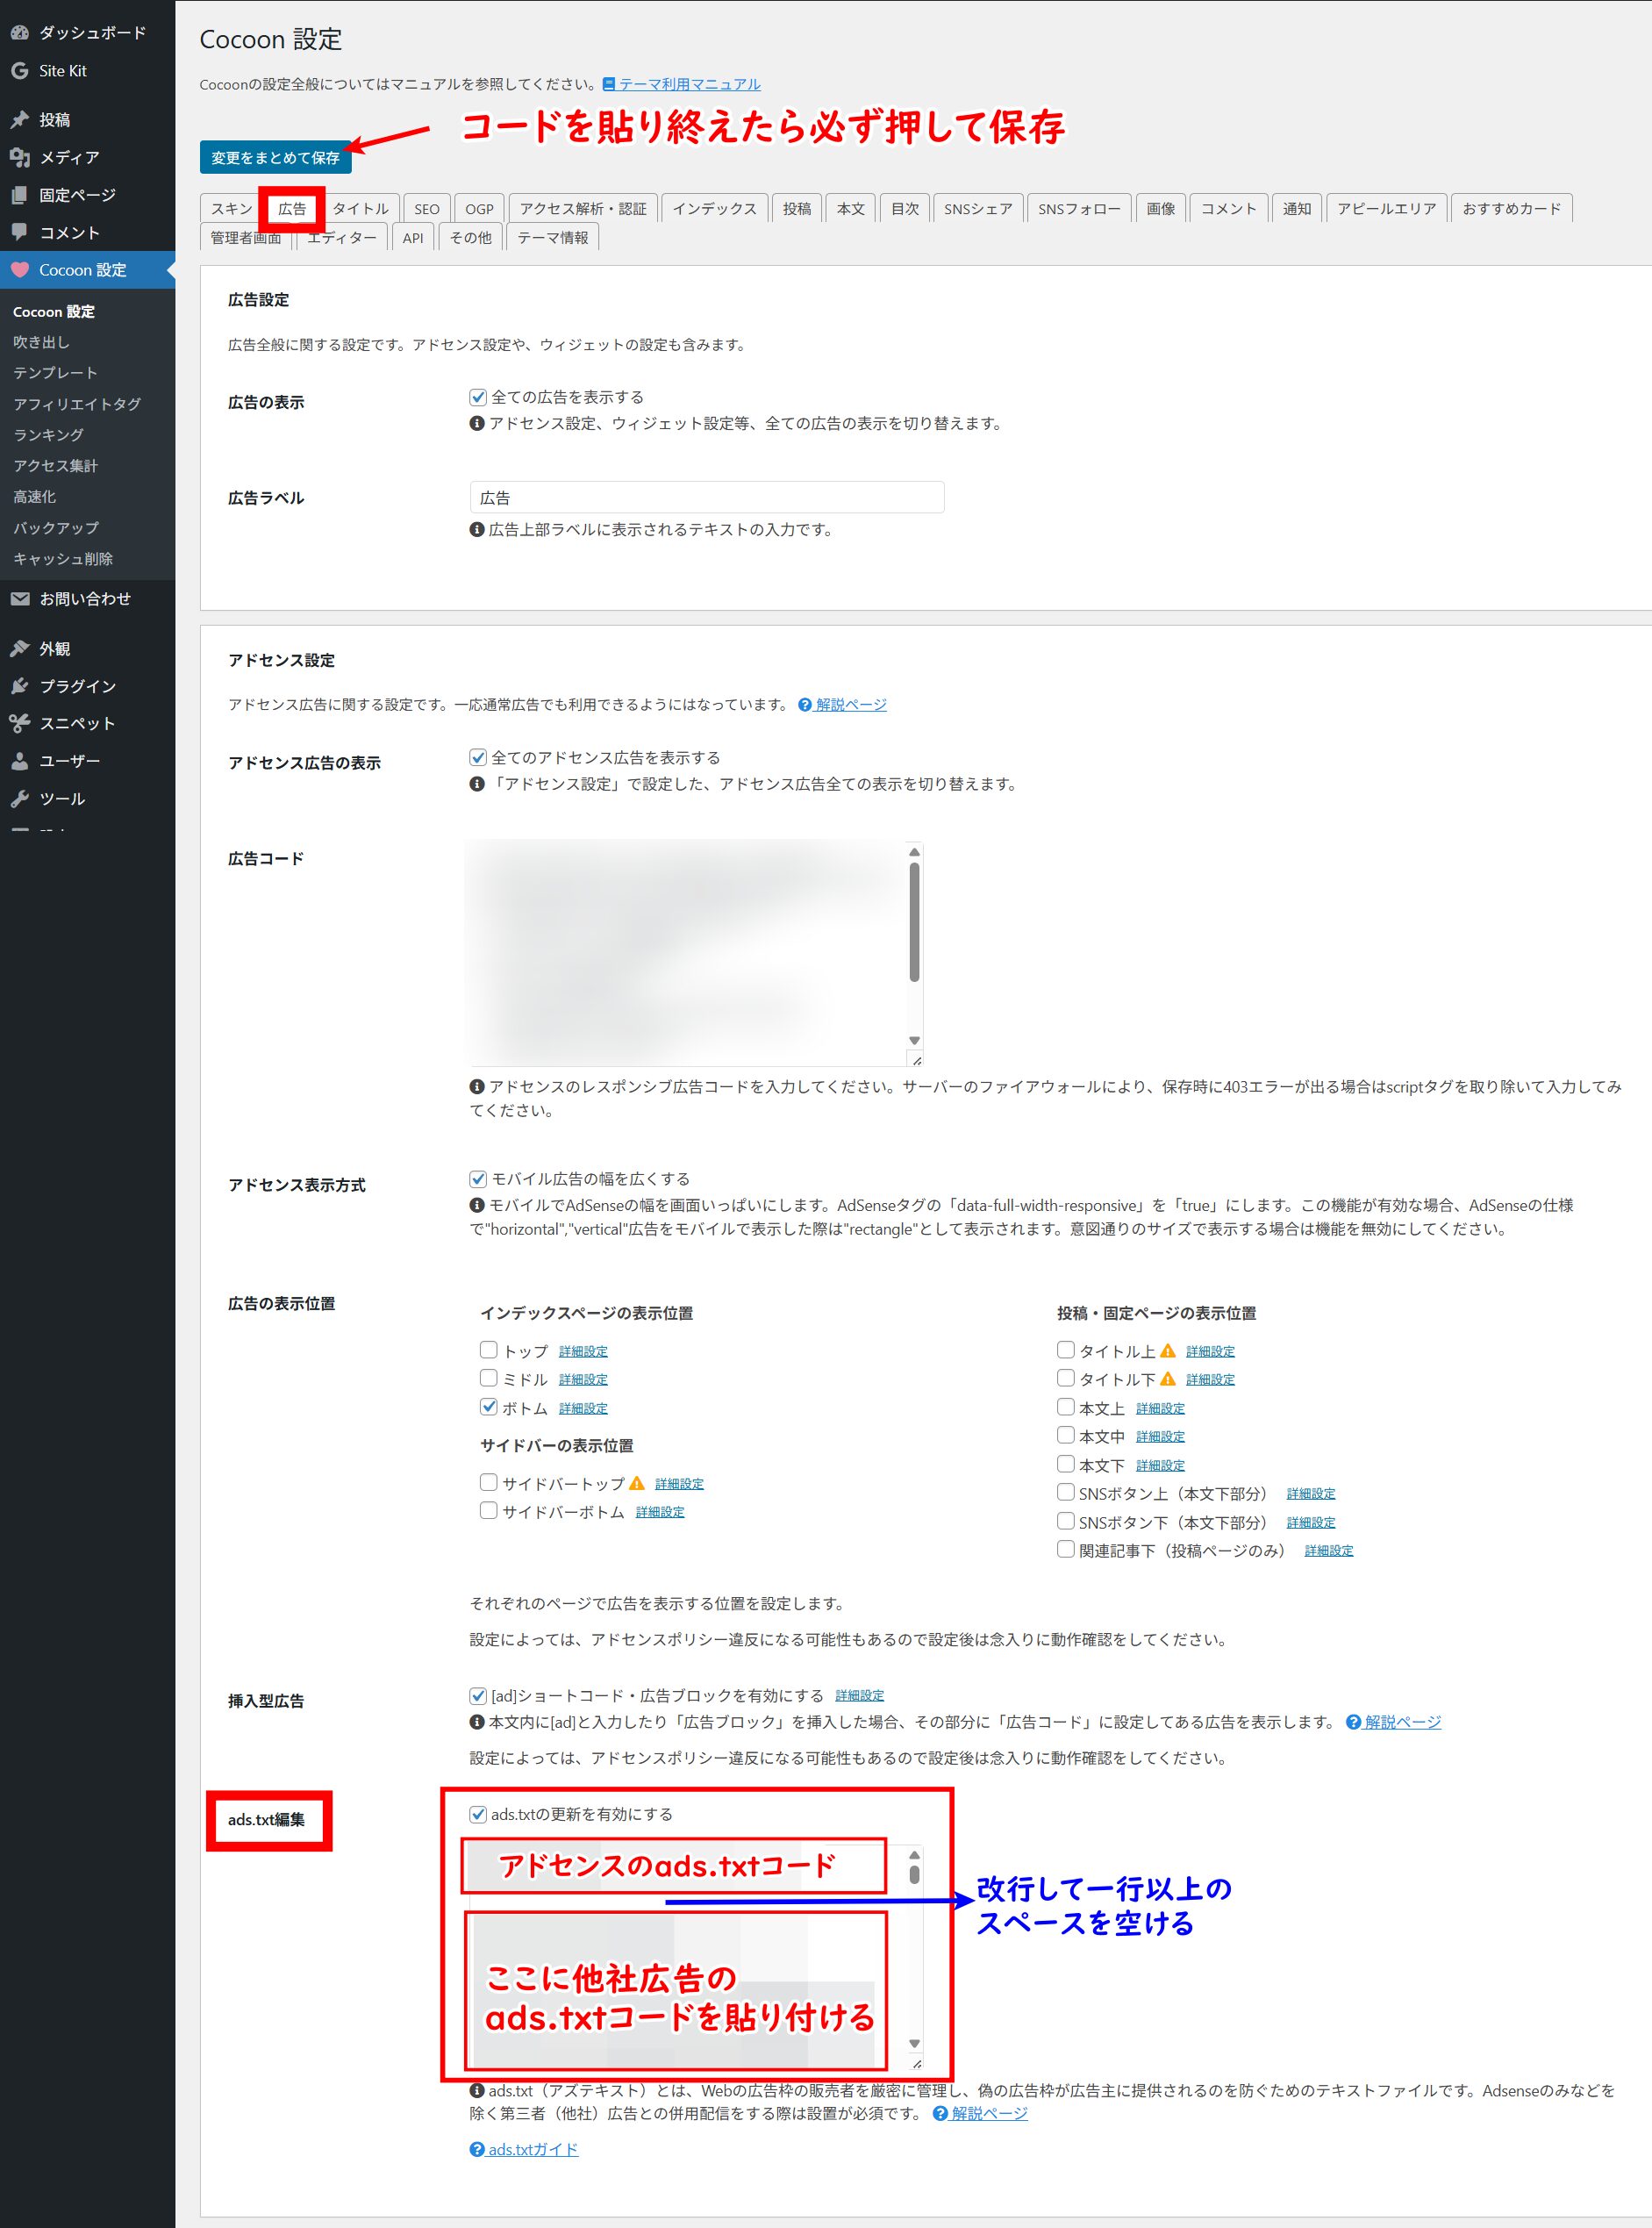Screen dimensions: 1652x2228
Task: Click the 固定ページ pages icon
Action: (x=19, y=195)
